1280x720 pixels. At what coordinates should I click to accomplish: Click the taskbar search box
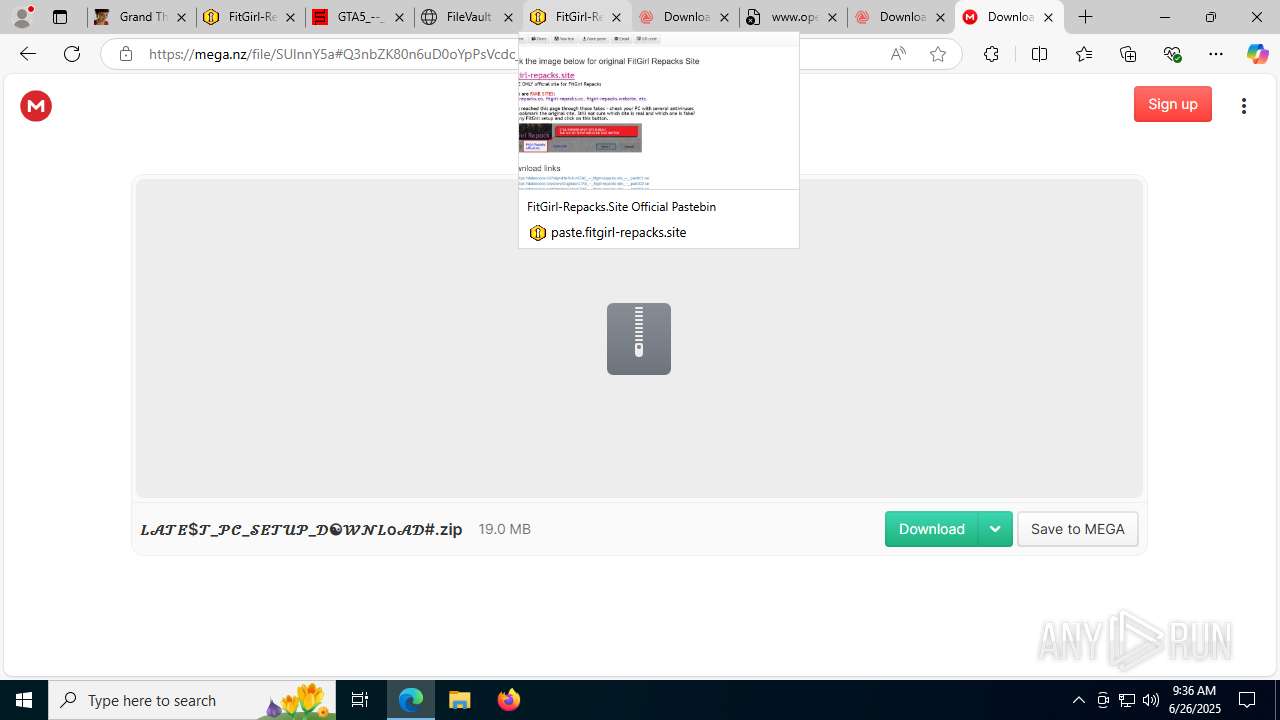[x=192, y=700]
